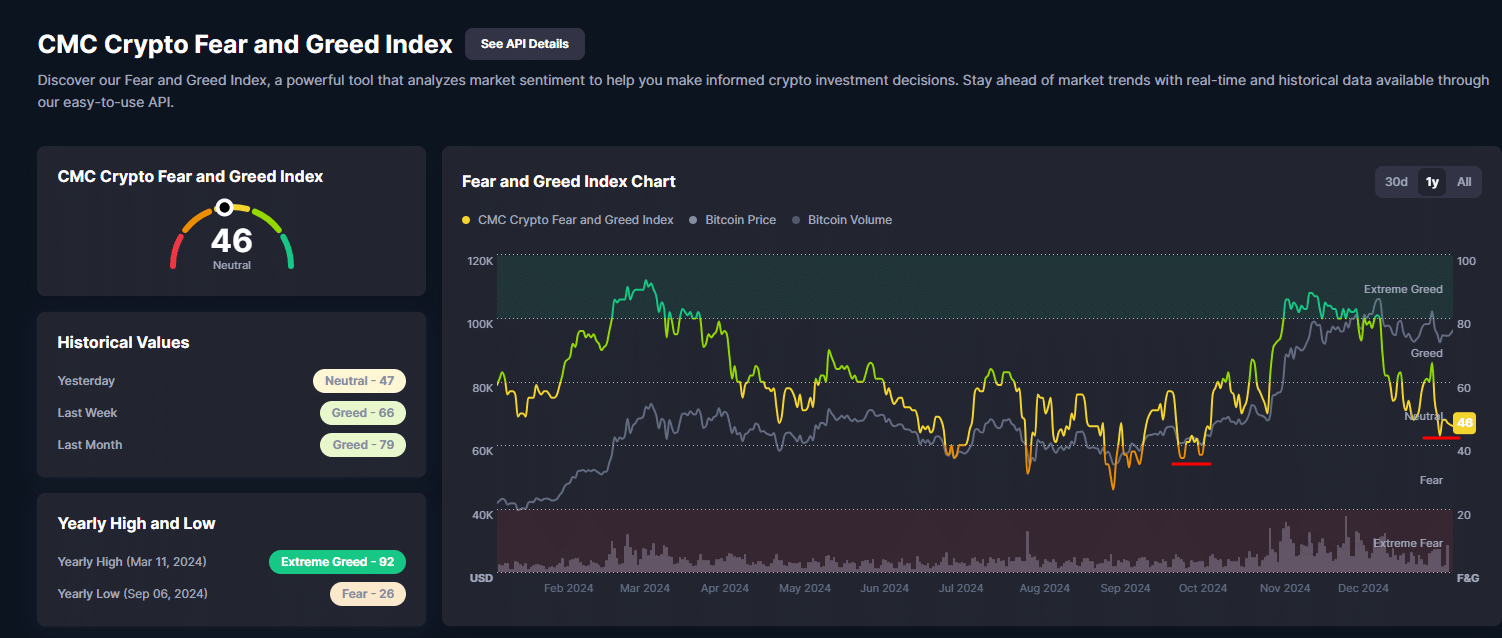Click Yearly Low (Sep 06, 2024) label
The width and height of the screenshot is (1502, 638).
133,594
